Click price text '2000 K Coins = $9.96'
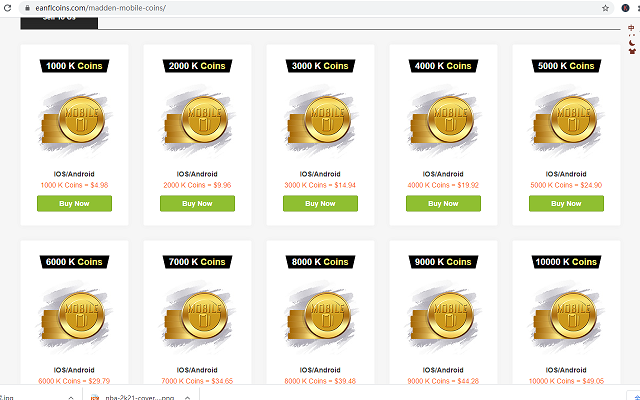Viewport: 640px width, 400px height. pyautogui.click(x=197, y=185)
